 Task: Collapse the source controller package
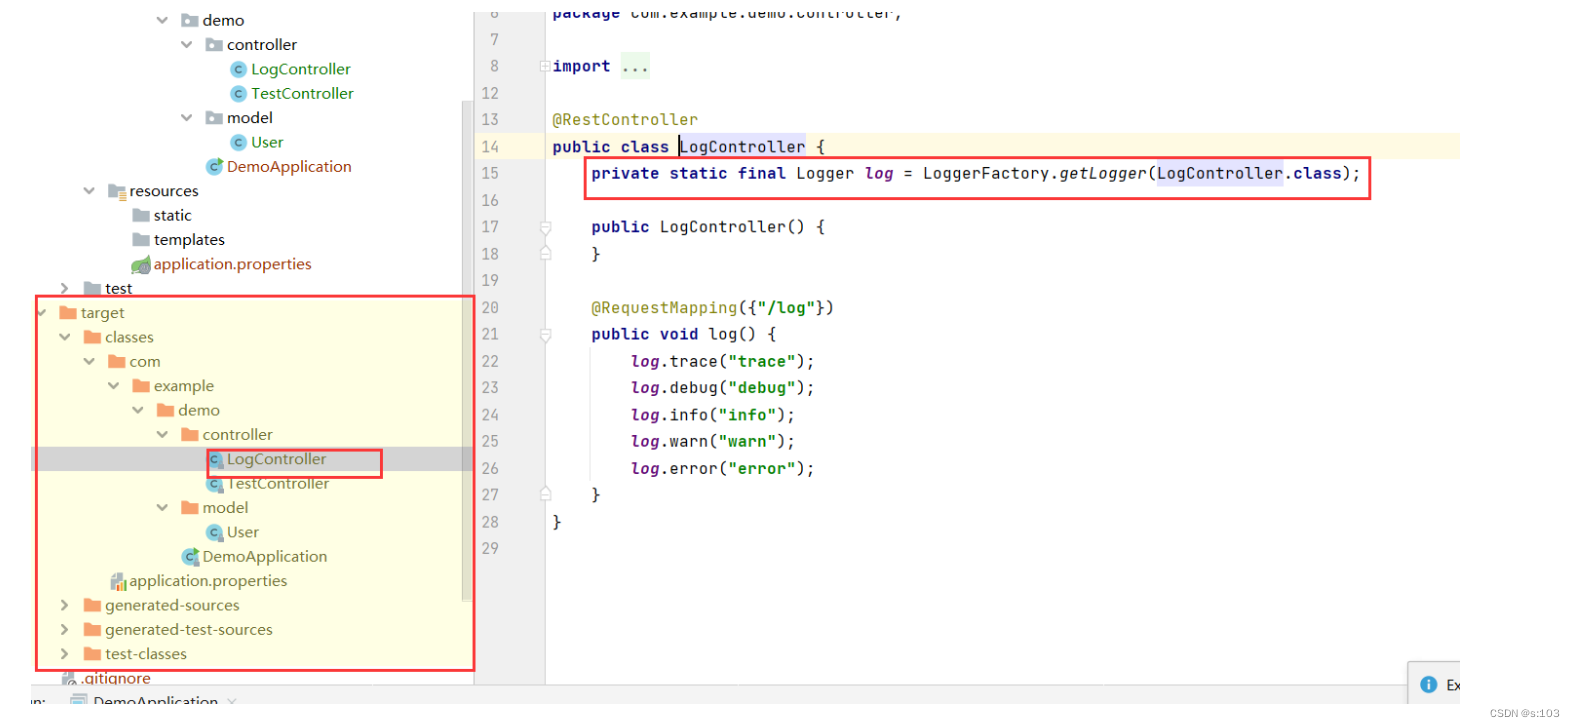(x=186, y=44)
